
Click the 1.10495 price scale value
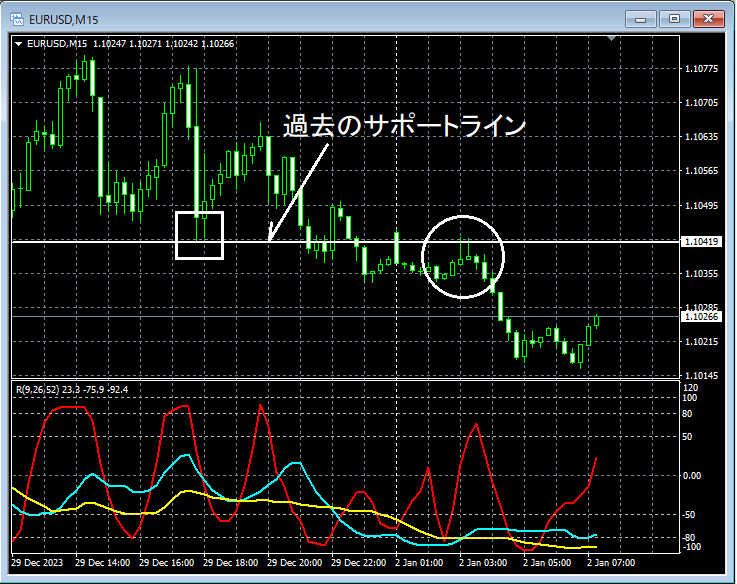coord(701,205)
